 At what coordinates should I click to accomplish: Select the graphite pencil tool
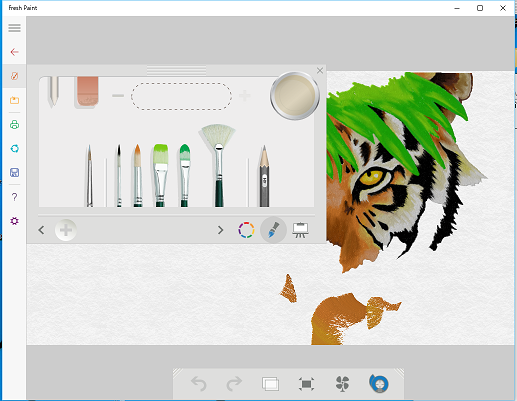[264, 176]
